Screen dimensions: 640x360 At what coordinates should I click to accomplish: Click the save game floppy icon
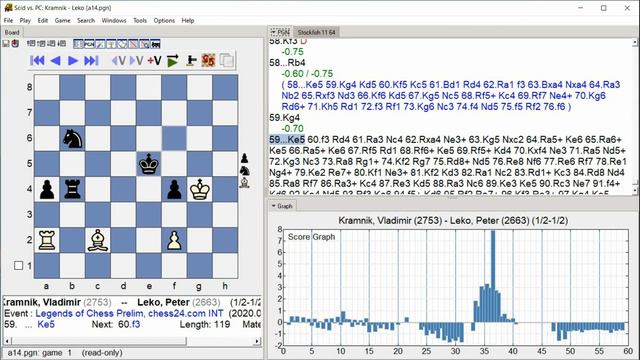pyautogui.click(x=6, y=43)
